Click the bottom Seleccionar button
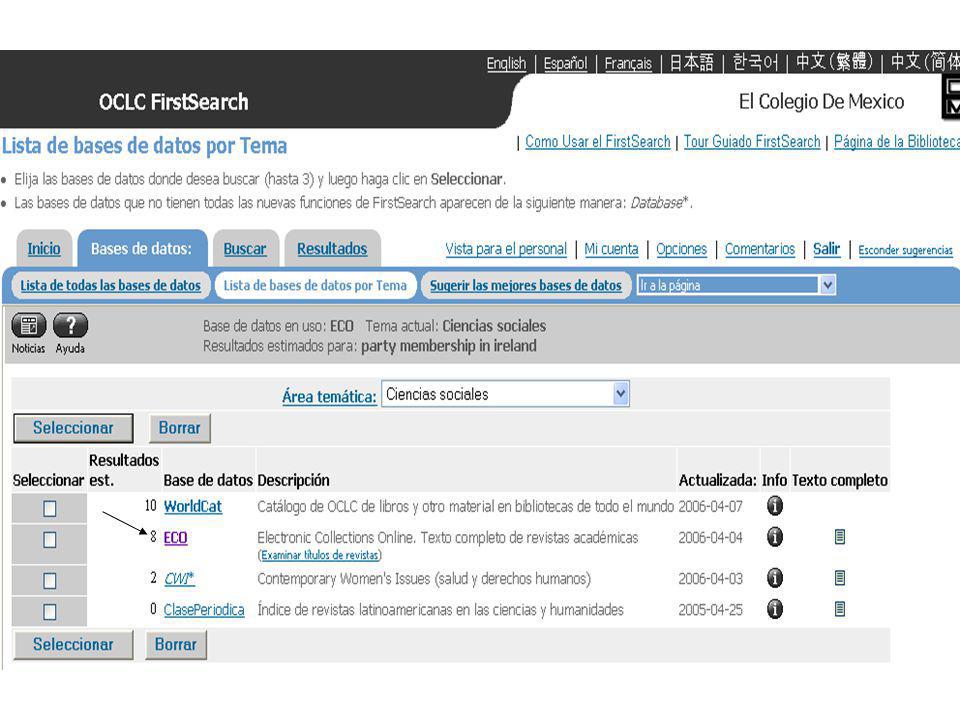Screen dimensions: 960x720 73,645
